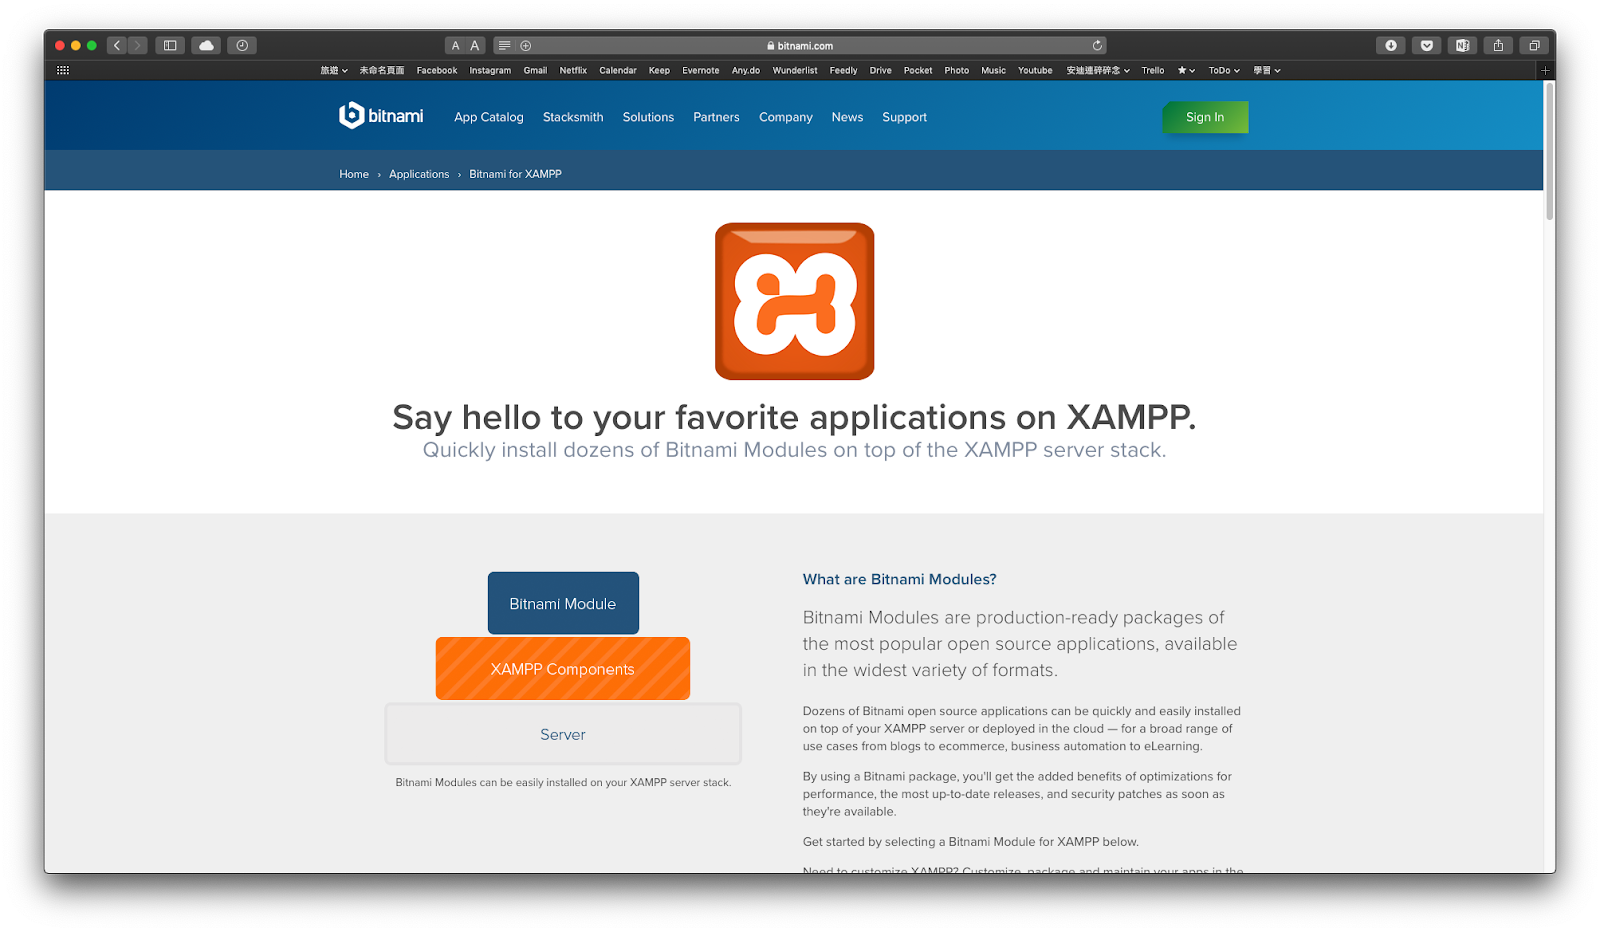Viewport: 1600px width, 932px height.
Task: Open the Pocket bookmark
Action: pyautogui.click(x=918, y=70)
